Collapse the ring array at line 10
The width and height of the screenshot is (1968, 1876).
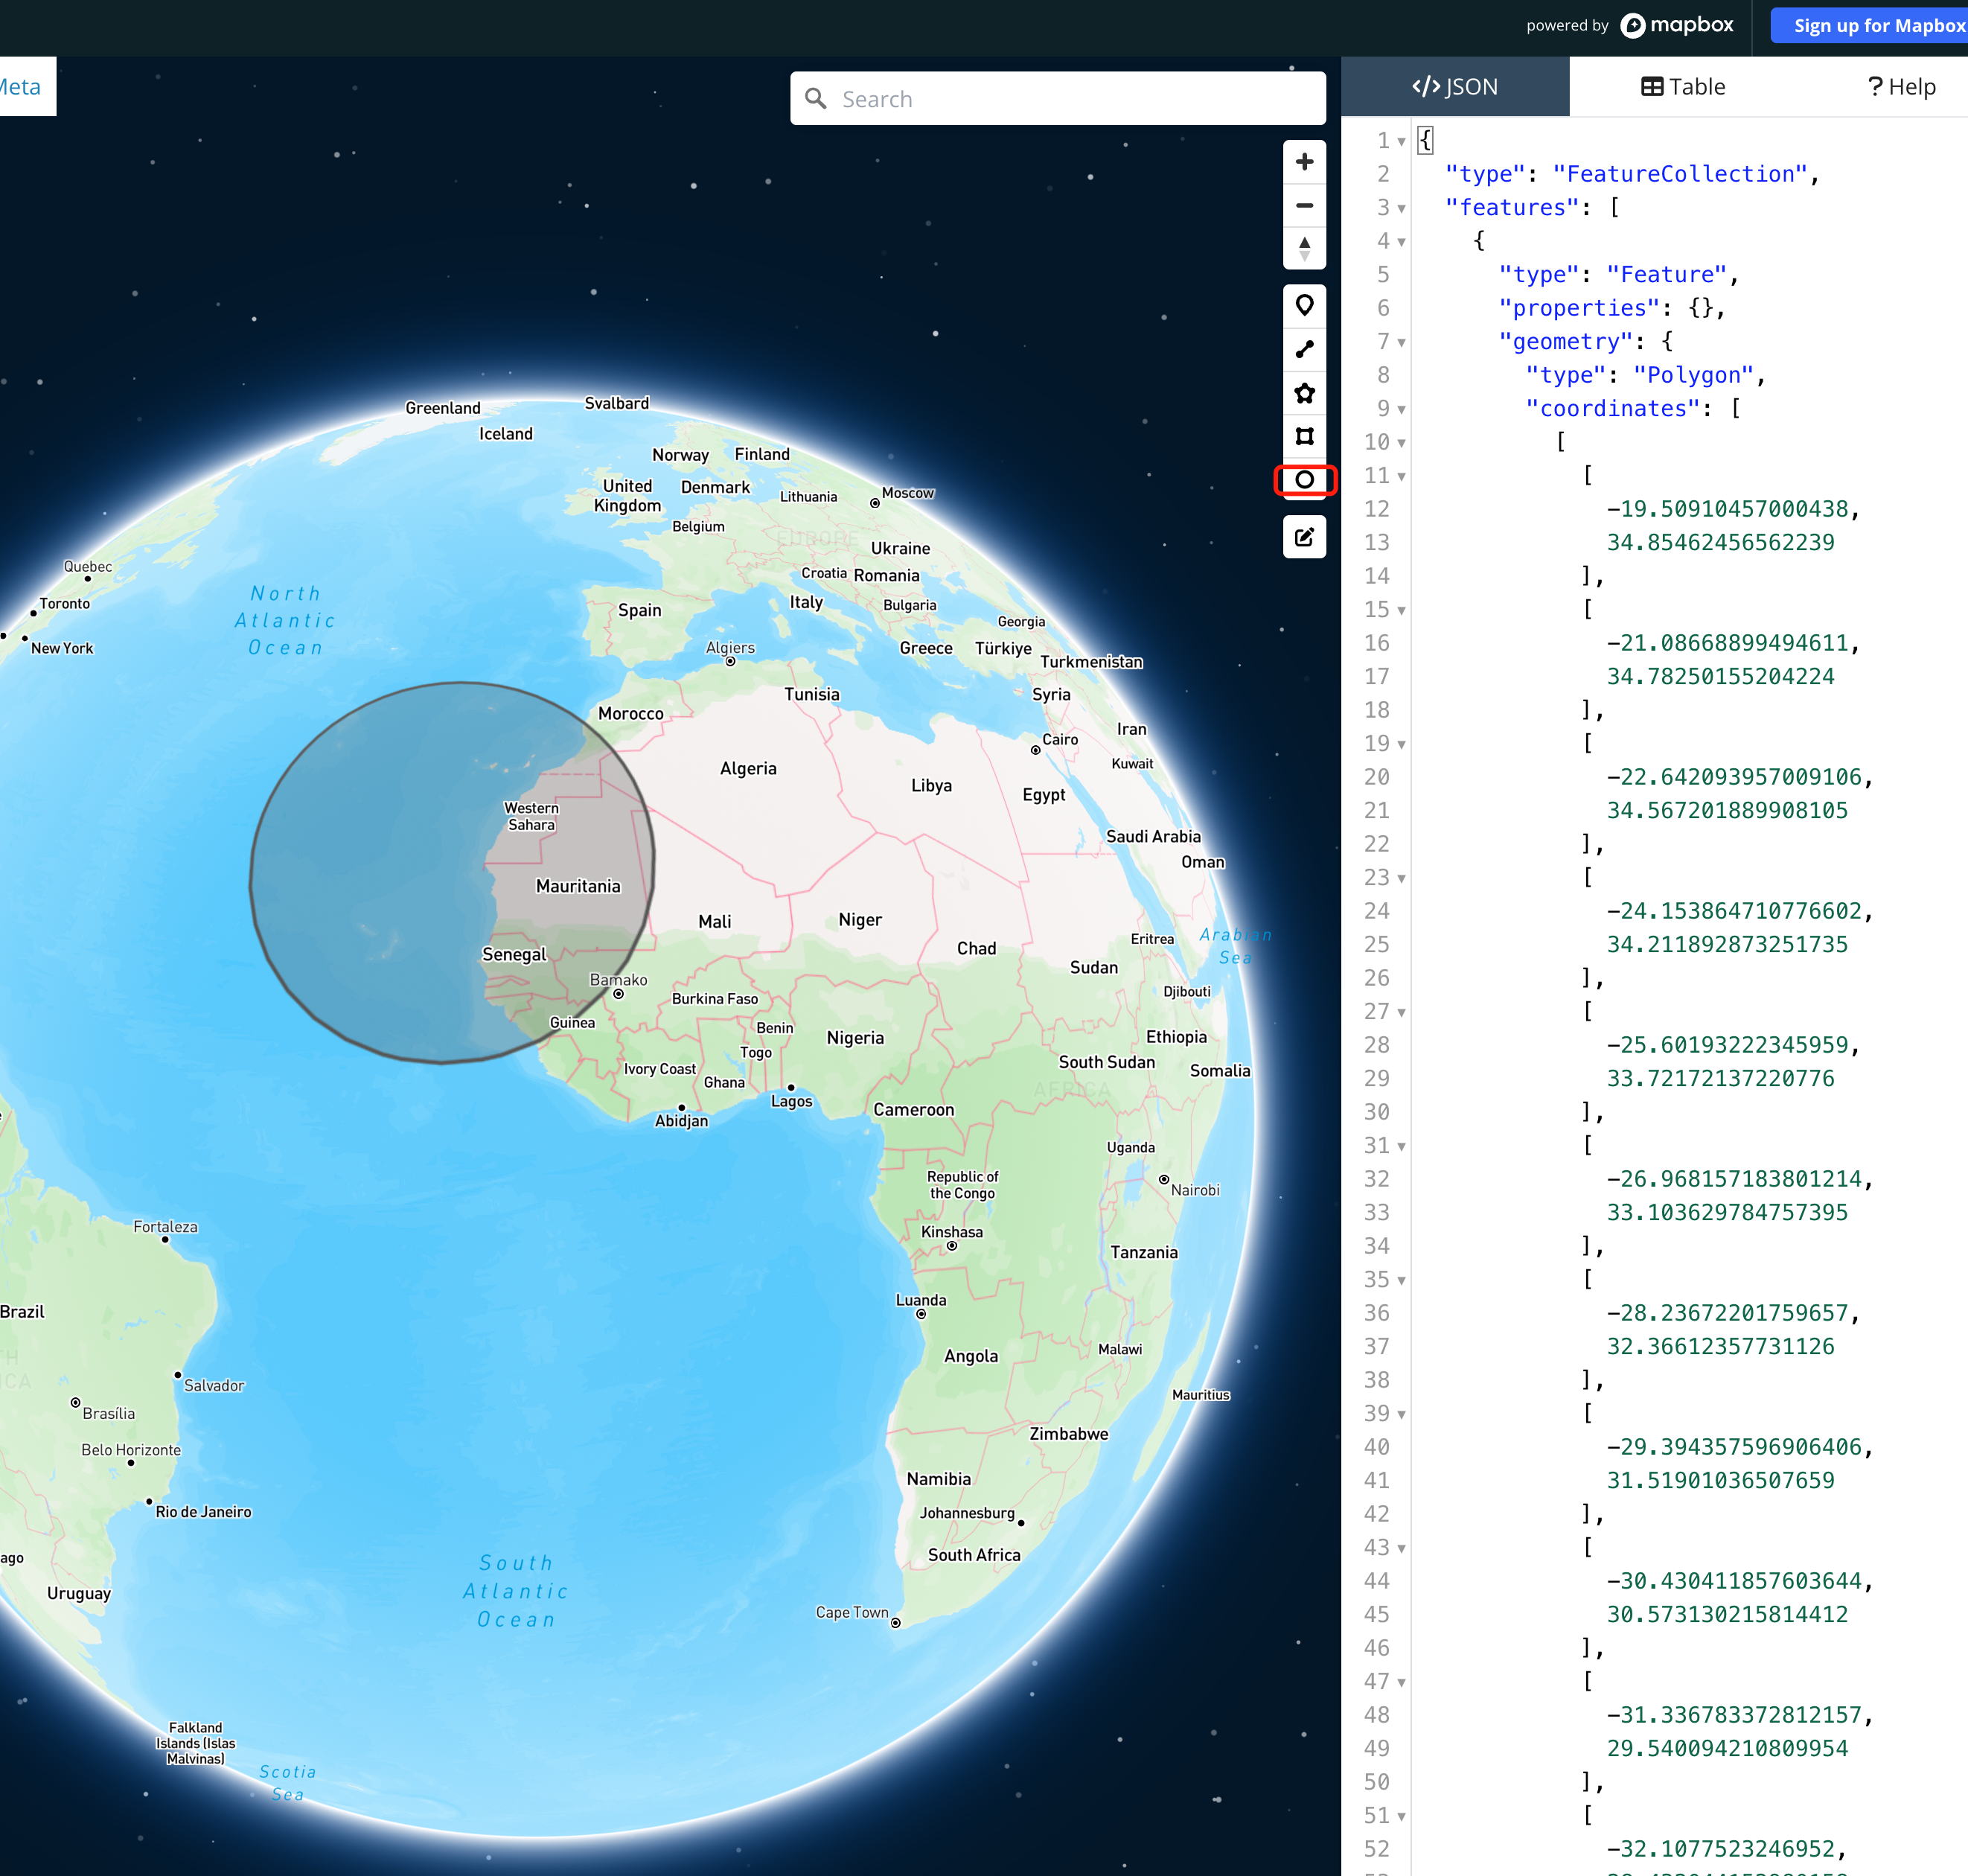click(x=1401, y=443)
